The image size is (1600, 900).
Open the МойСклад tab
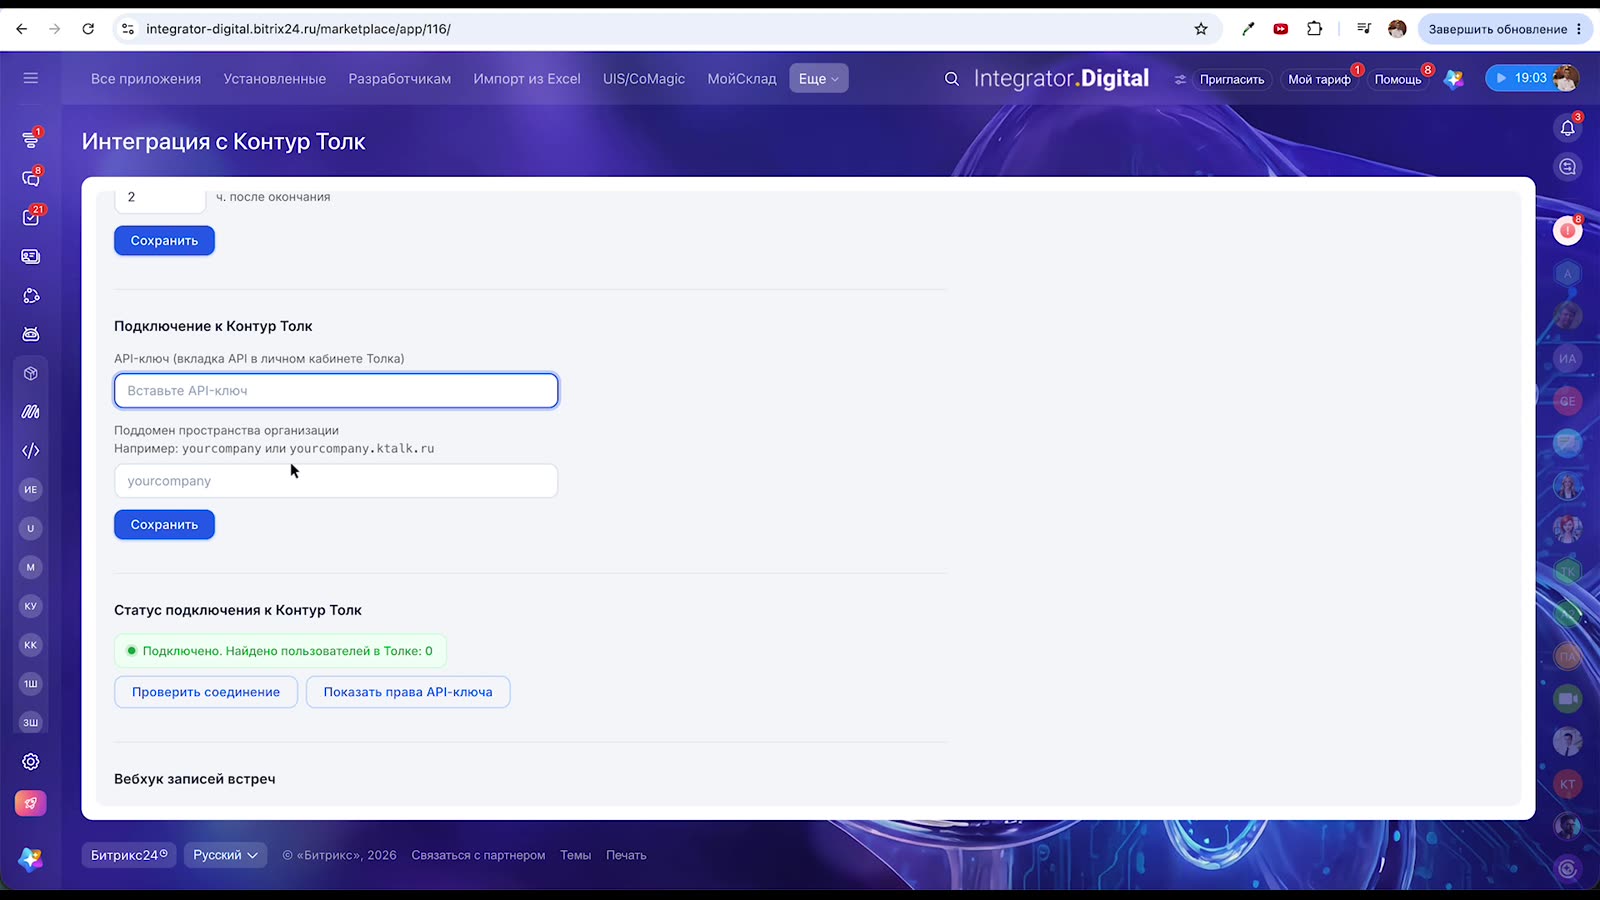742,79
